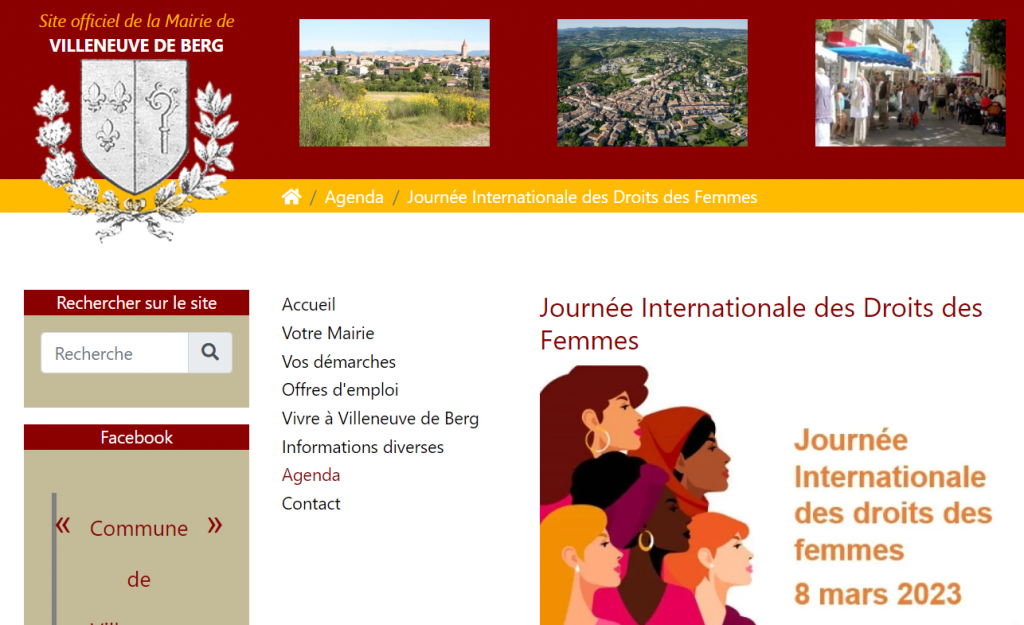Open Accueil in the side menu
This screenshot has width=1024, height=625.
coord(308,304)
